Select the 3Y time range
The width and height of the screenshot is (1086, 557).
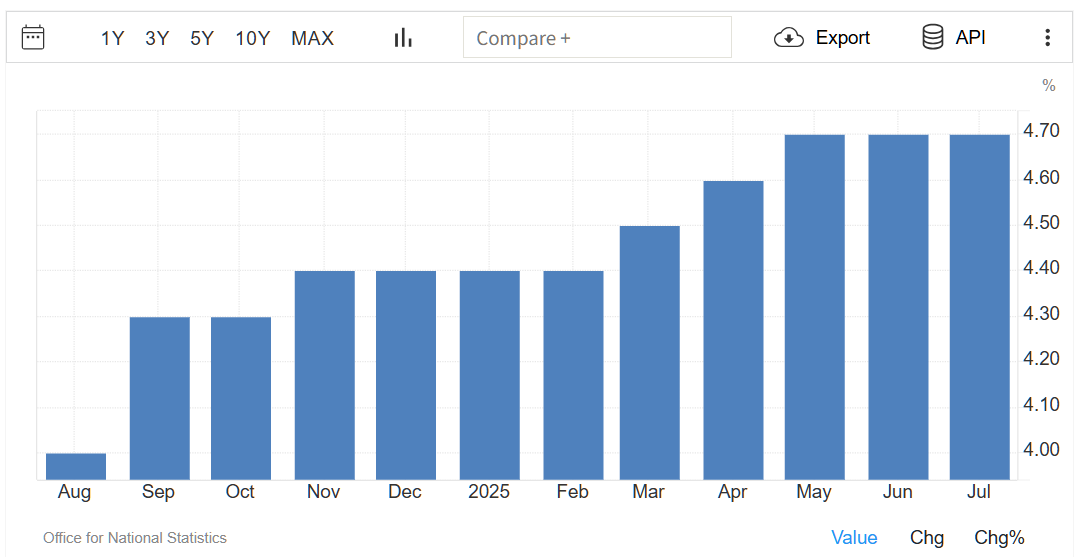[x=157, y=38]
